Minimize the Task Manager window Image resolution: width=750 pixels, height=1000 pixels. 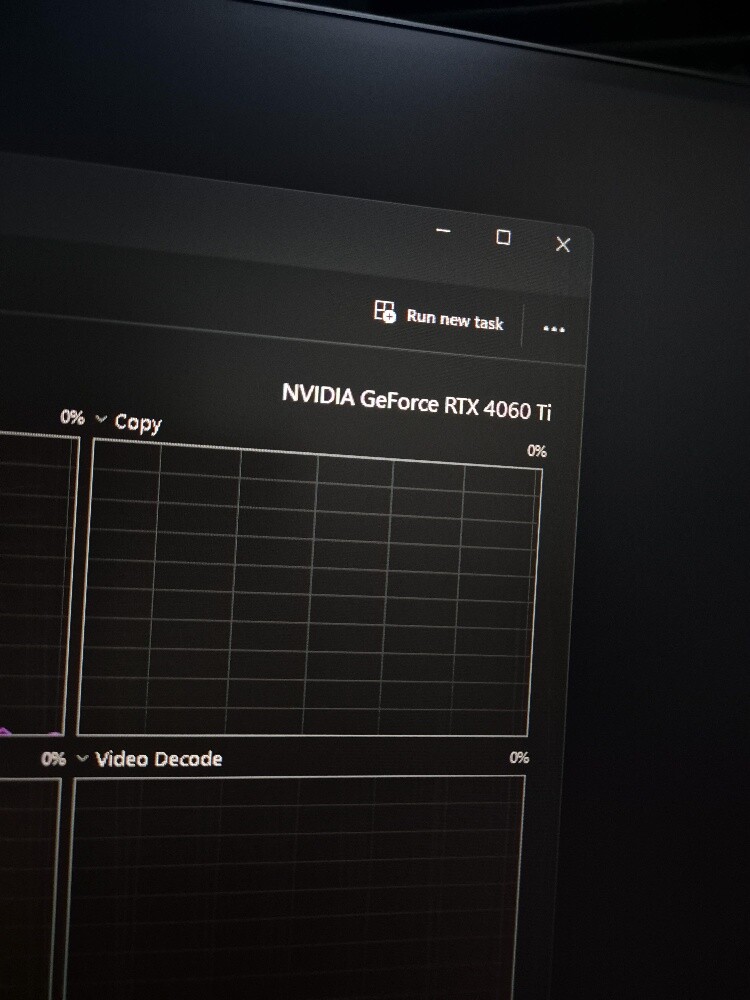coord(443,230)
